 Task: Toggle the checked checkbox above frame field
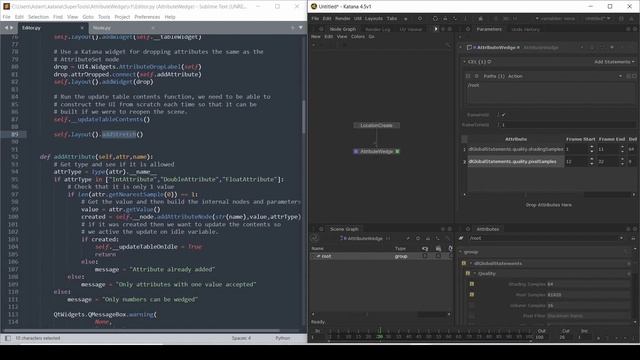[x=503, y=115]
